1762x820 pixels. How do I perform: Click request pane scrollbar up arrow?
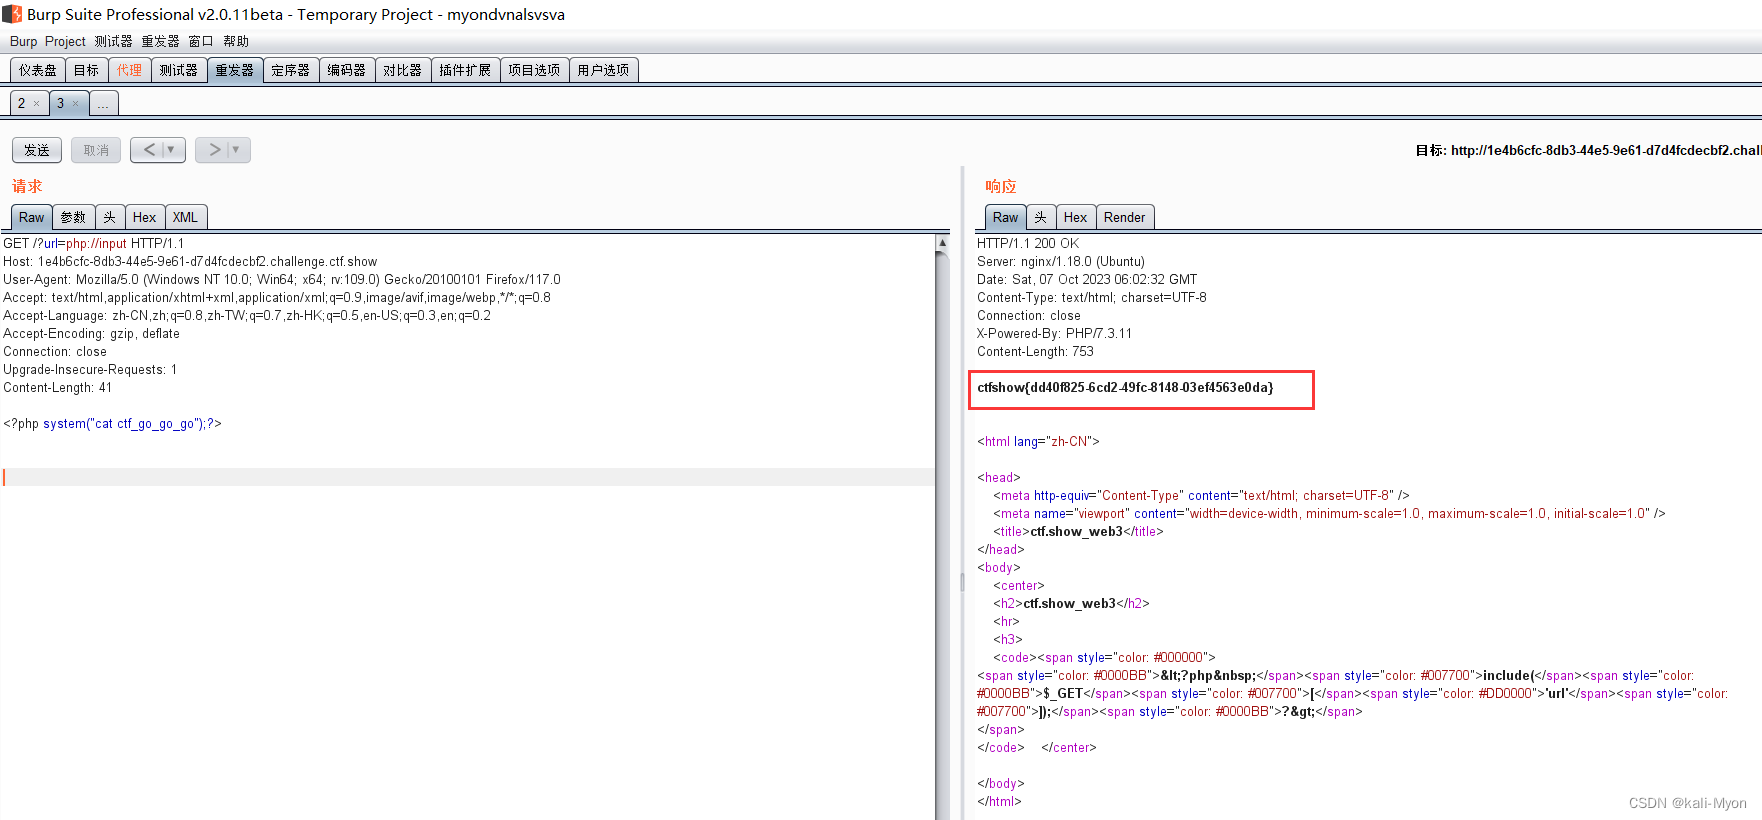pos(942,243)
